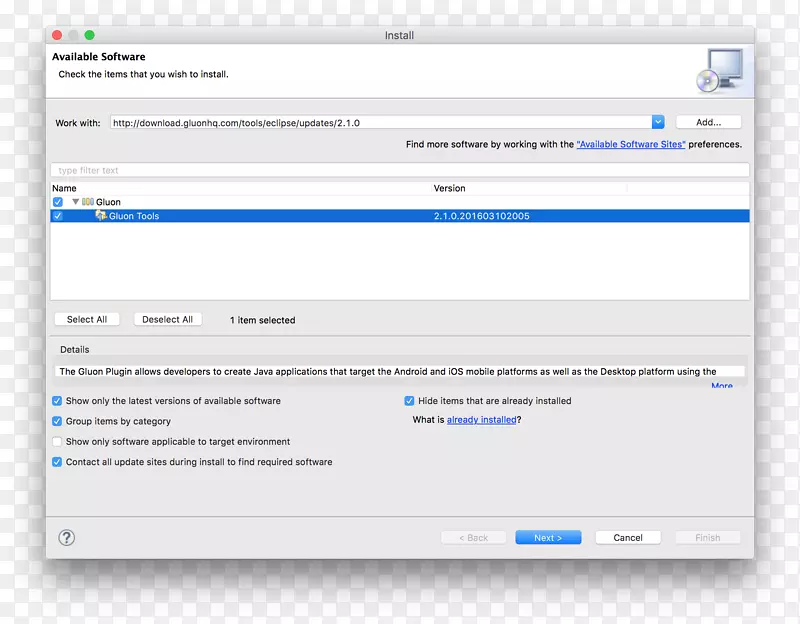The image size is (800, 624).
Task: Click the Deselect All button
Action: (167, 319)
